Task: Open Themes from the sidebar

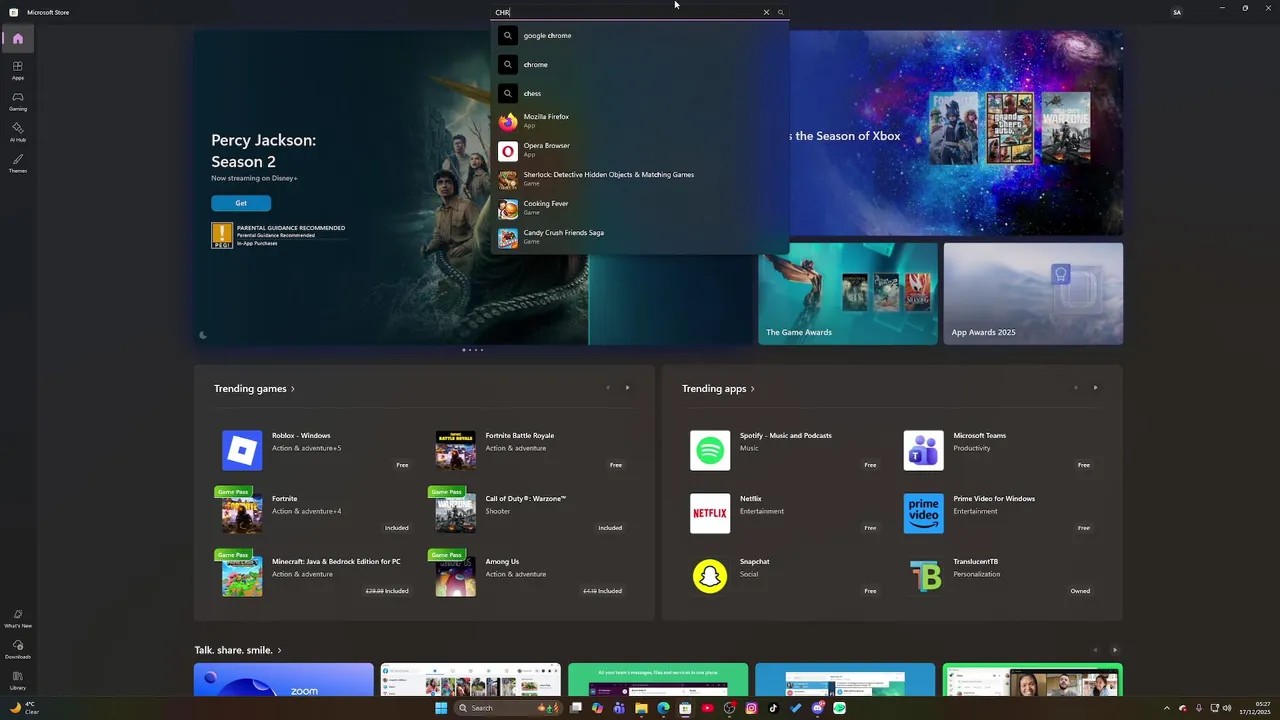Action: 17,163
